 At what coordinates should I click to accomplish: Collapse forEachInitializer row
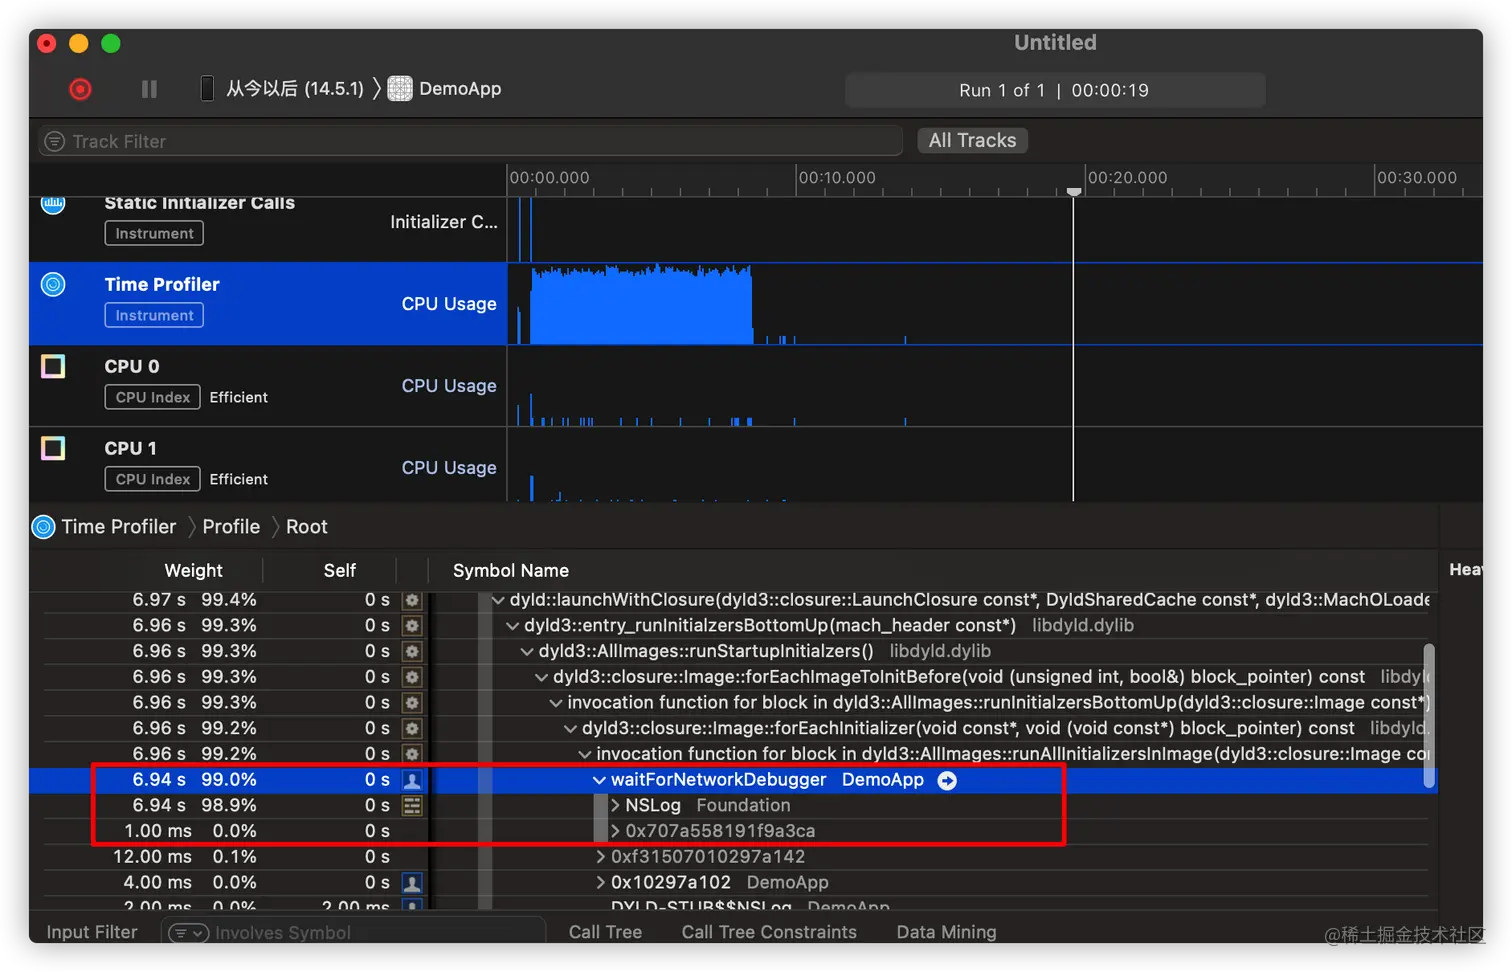click(x=570, y=729)
